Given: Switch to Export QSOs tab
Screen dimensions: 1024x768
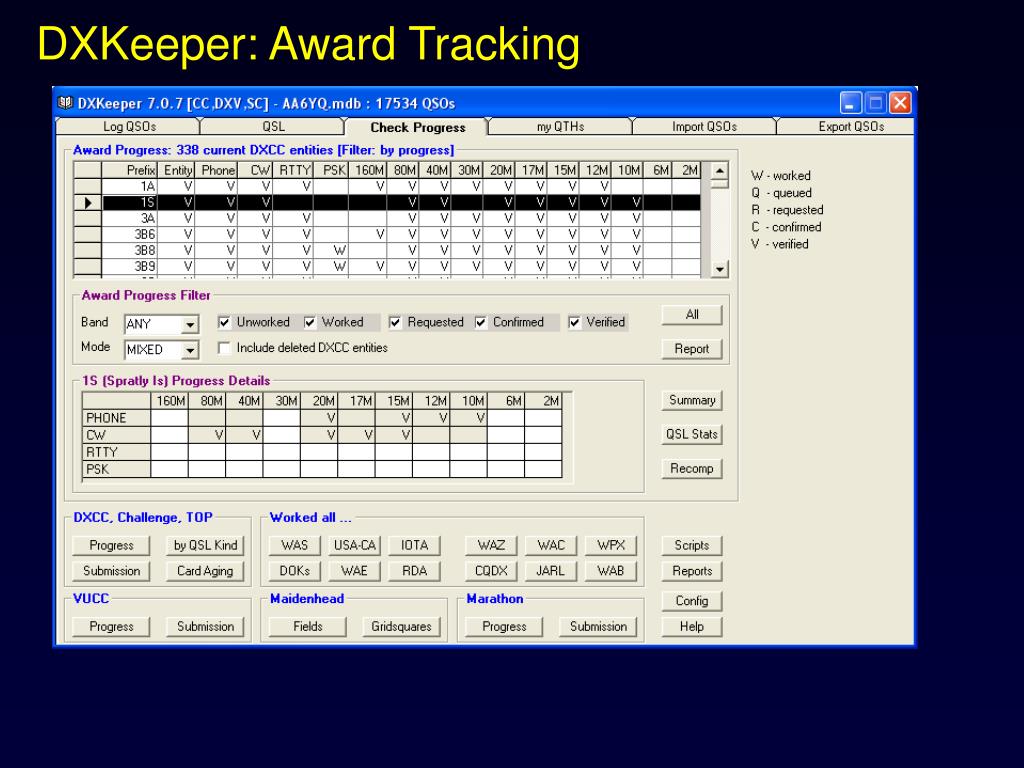Looking at the screenshot, I should pos(850,127).
